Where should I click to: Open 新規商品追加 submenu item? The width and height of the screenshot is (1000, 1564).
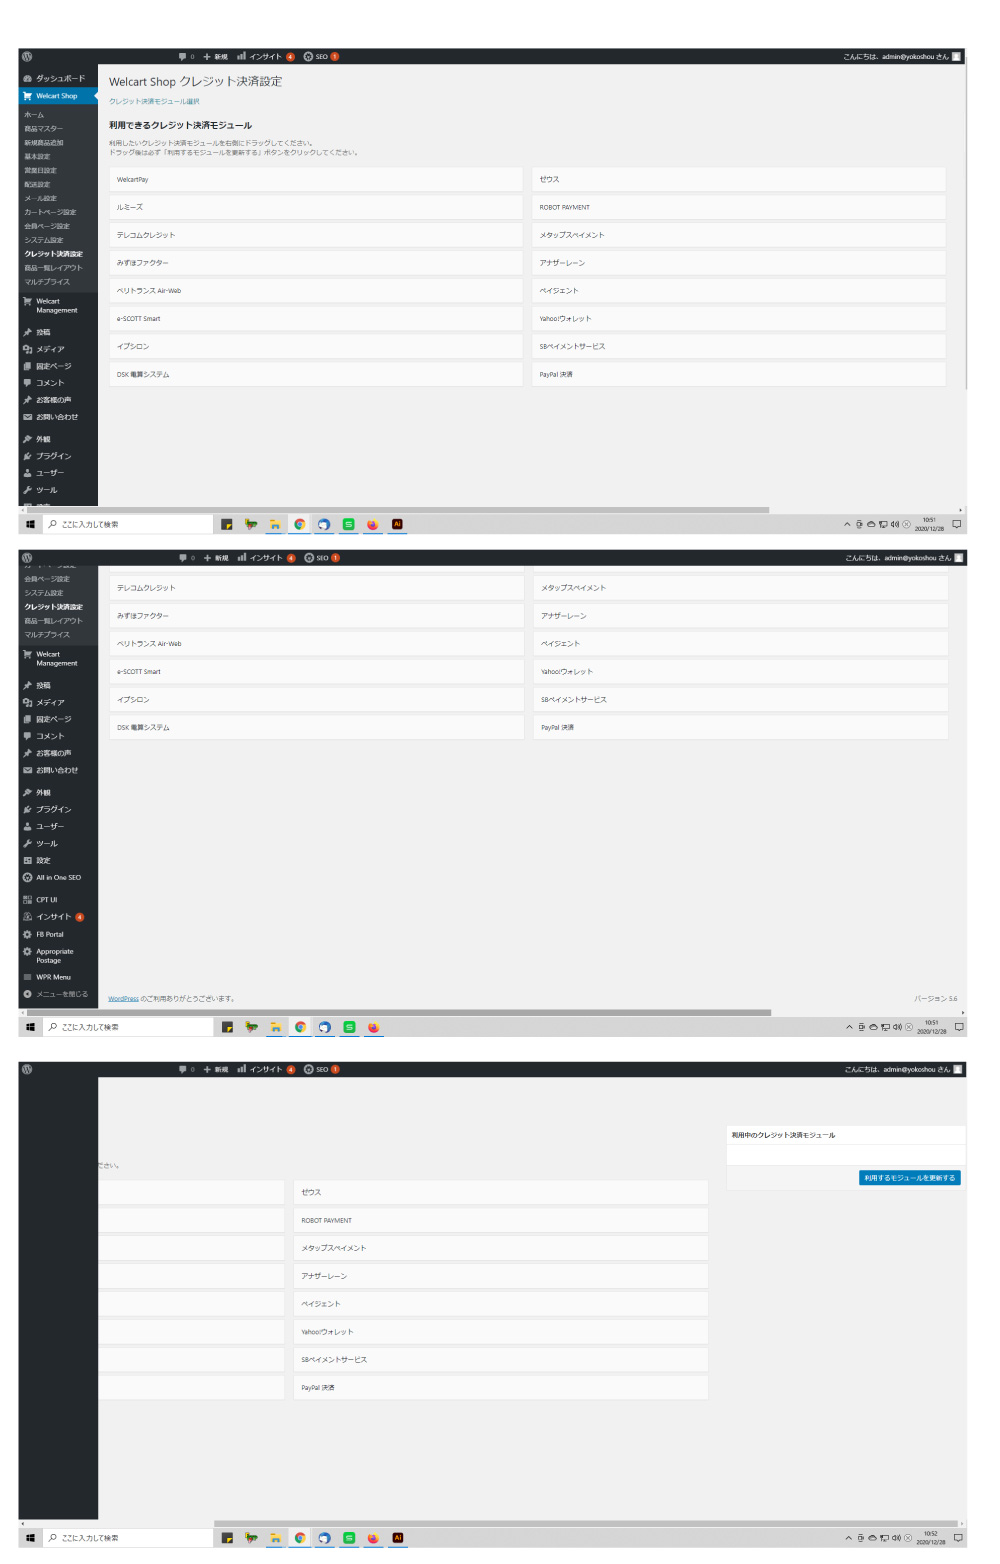(x=43, y=143)
